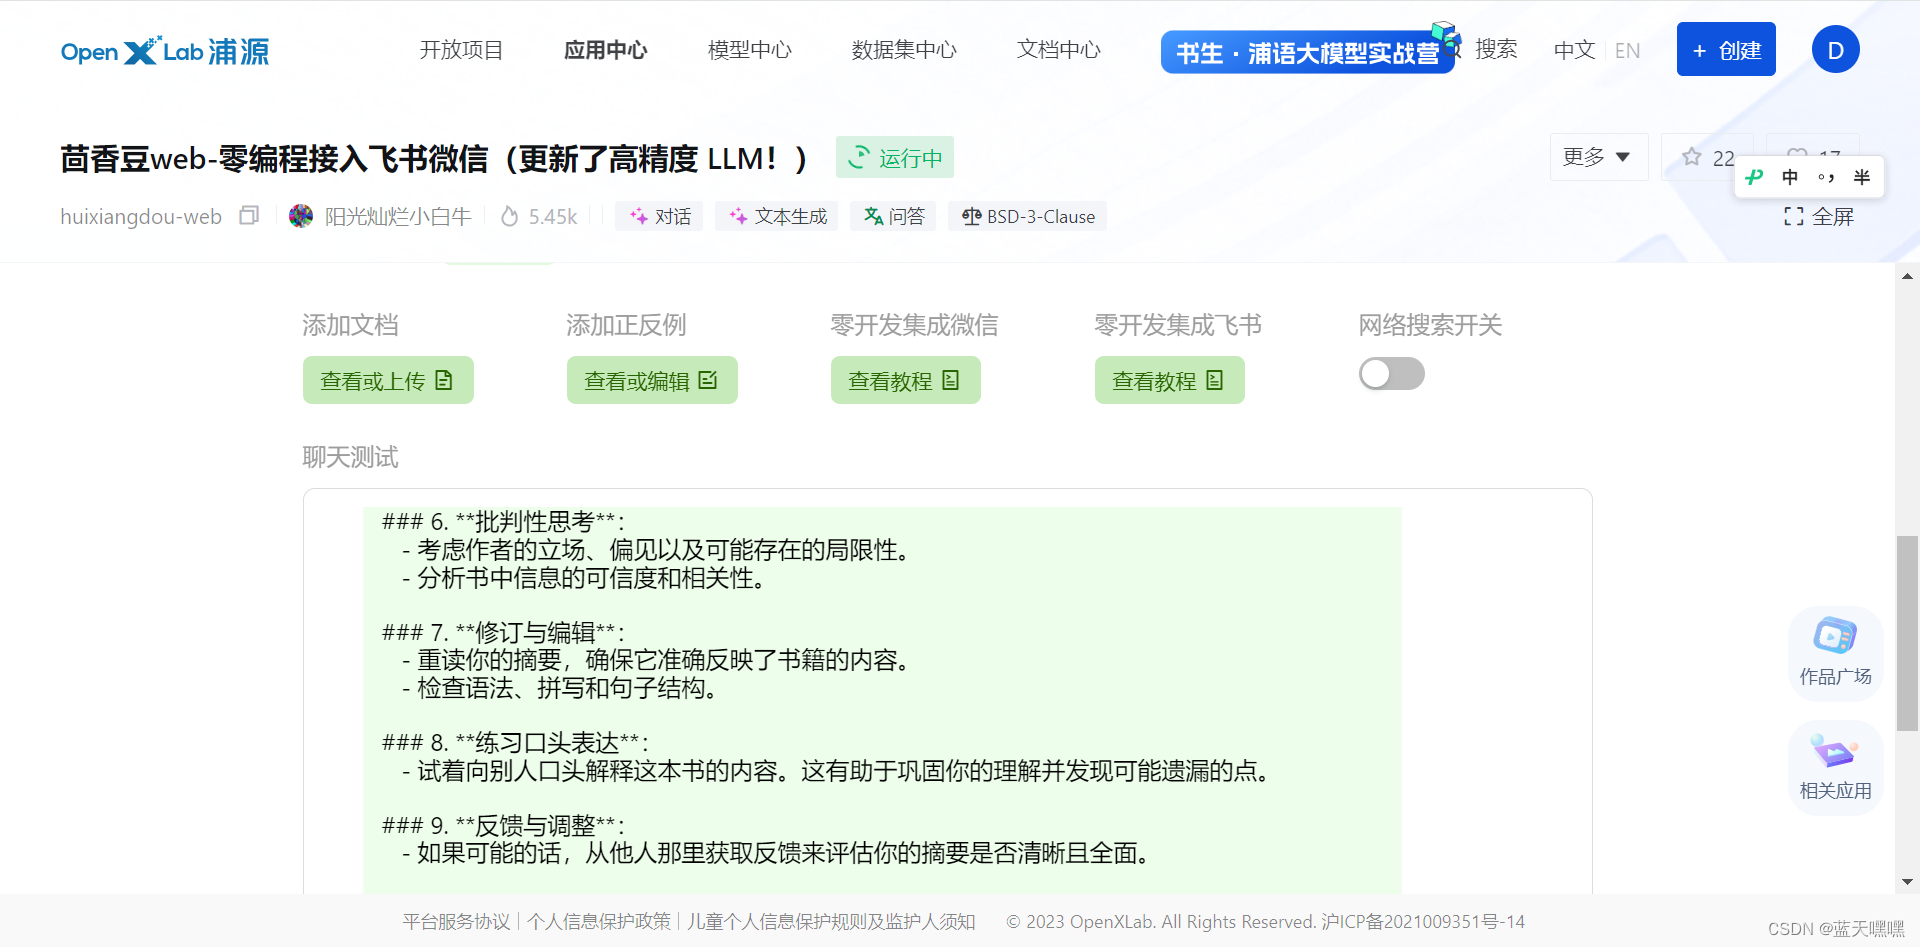Image resolution: width=1920 pixels, height=947 pixels.
Task: Open the 作品广场 side panel icon
Action: coord(1835,652)
